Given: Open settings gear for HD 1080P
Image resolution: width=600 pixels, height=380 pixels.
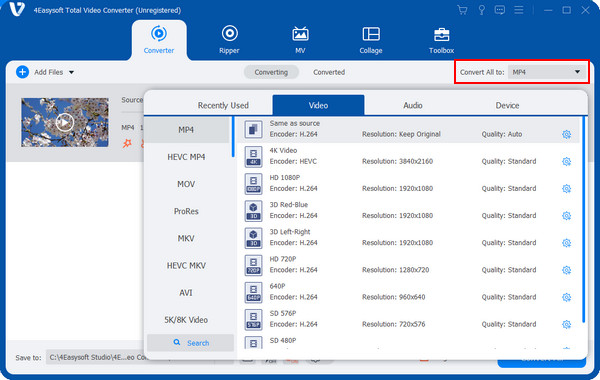Looking at the screenshot, I should pos(567,189).
